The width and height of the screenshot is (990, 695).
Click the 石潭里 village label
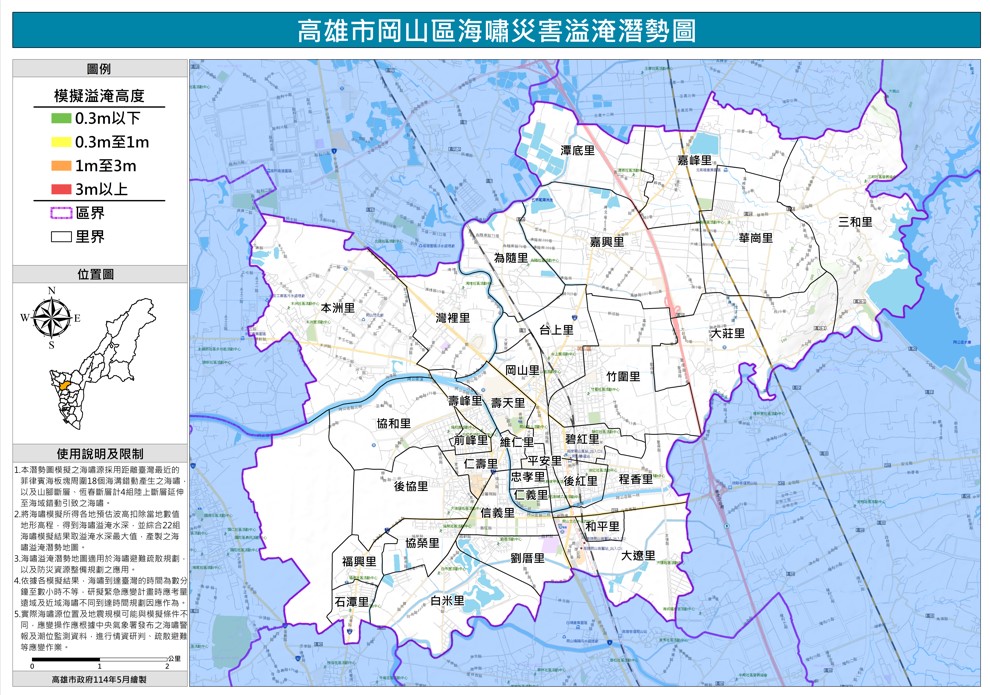[351, 602]
